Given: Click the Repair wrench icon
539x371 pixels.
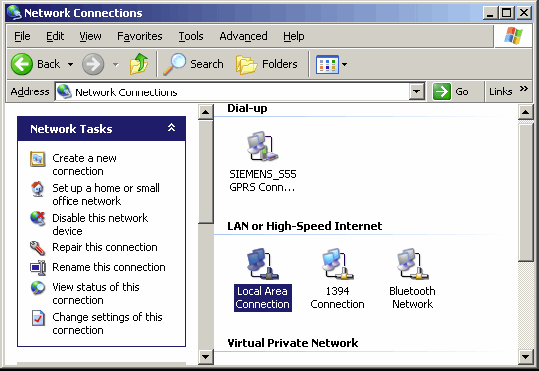Looking at the screenshot, I should (37, 248).
